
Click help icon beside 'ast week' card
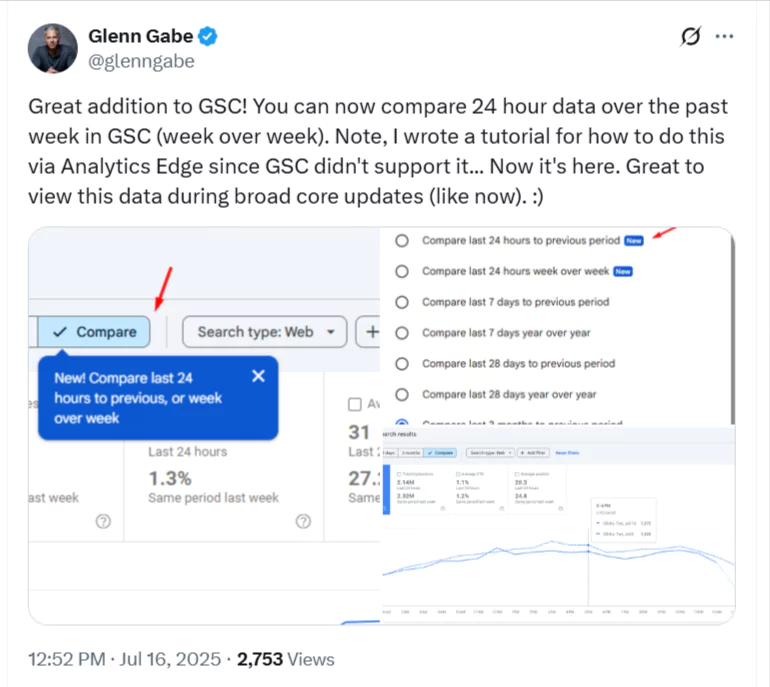103,521
